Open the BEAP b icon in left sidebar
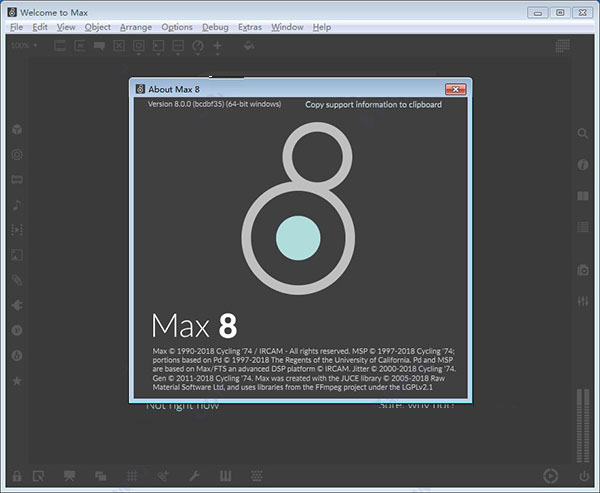The height and width of the screenshot is (493, 600). 17,356
